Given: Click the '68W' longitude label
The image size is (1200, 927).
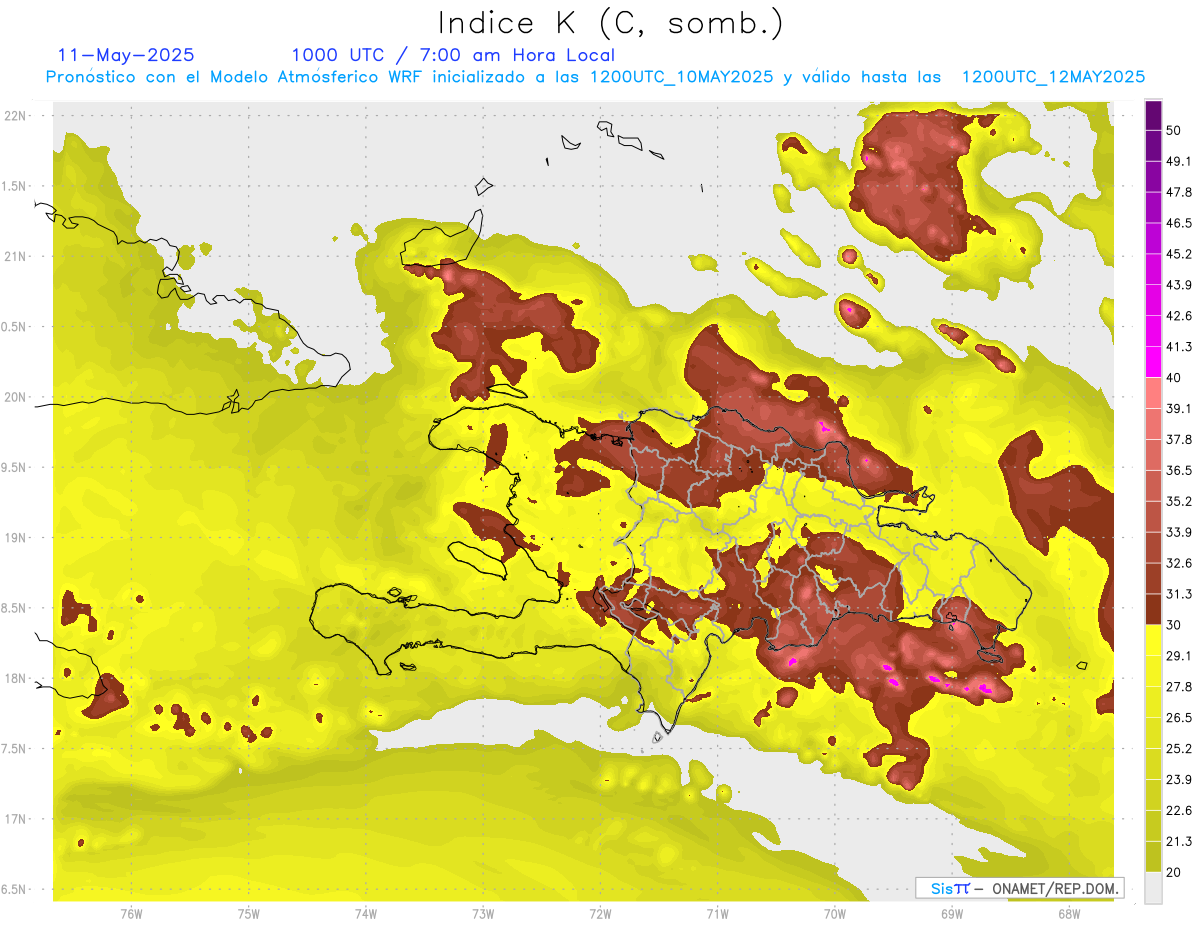Looking at the screenshot, I should [1069, 915].
